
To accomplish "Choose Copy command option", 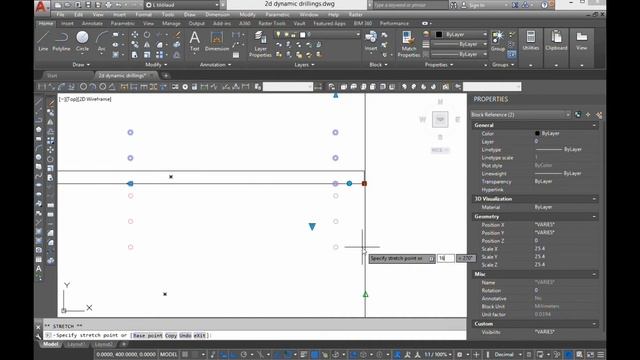I will click(171, 336).
